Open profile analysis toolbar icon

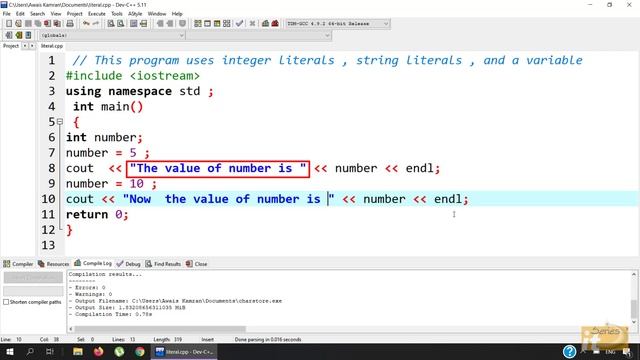coord(265,24)
